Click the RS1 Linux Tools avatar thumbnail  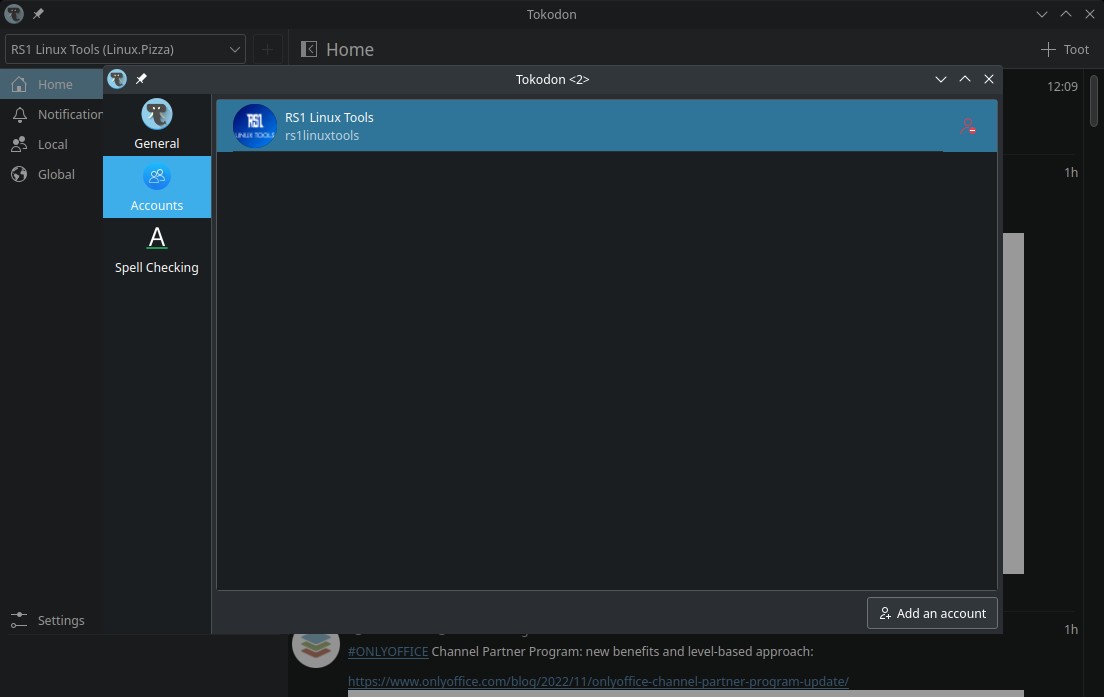point(254,126)
